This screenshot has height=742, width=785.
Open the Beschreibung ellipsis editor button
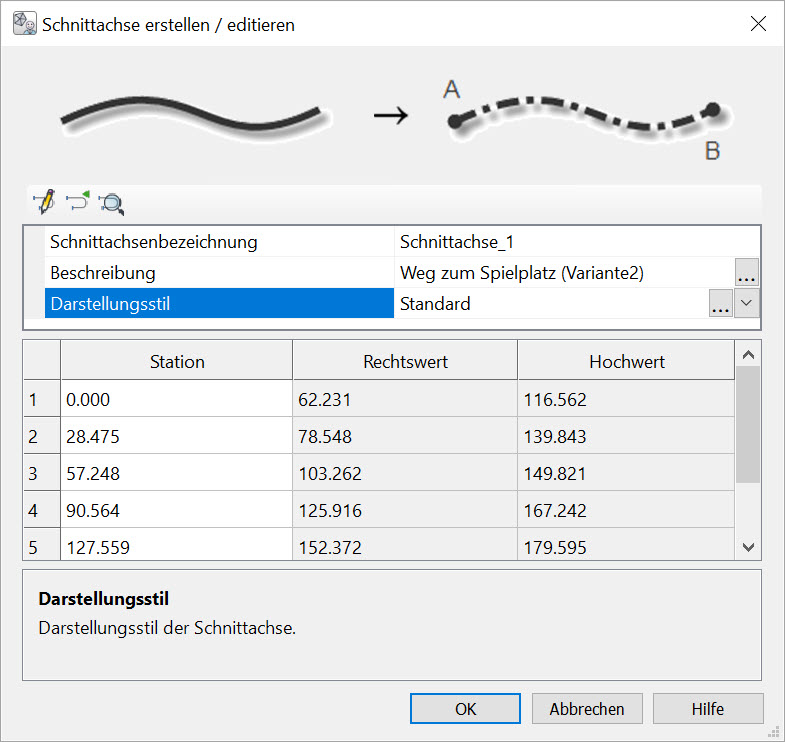coord(746,273)
